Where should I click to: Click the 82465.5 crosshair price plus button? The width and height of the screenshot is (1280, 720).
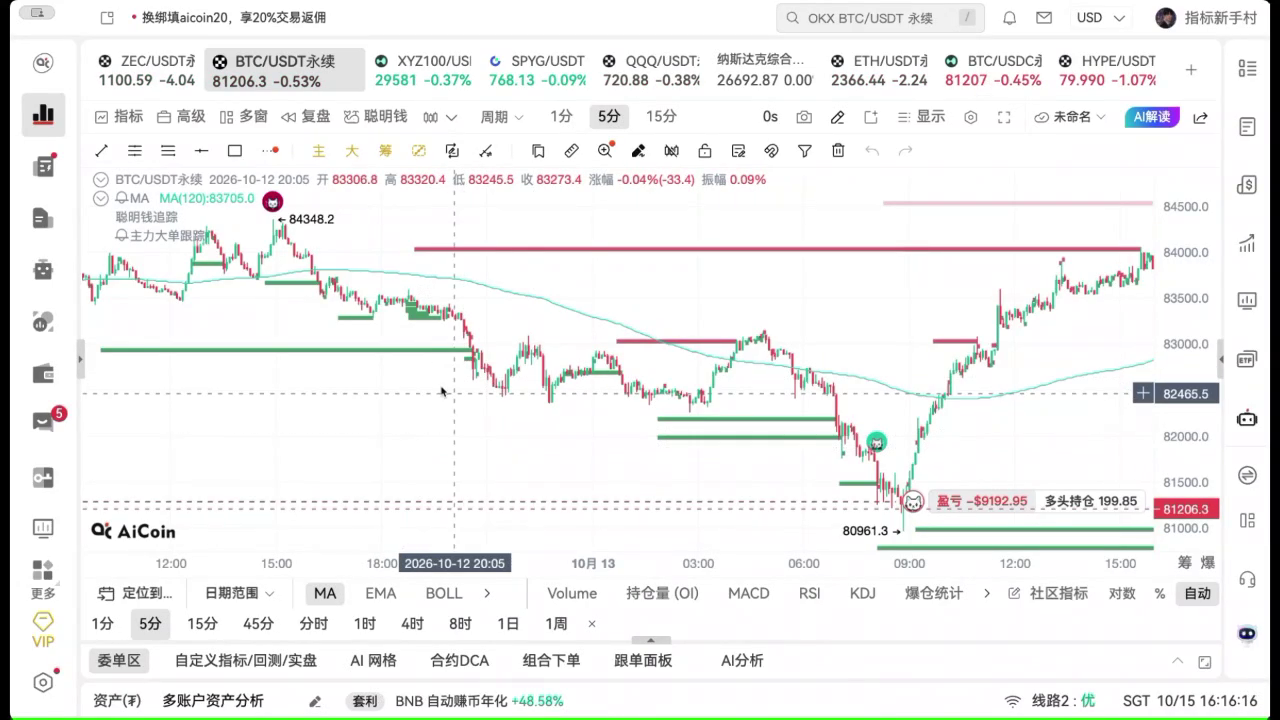[x=1143, y=394]
